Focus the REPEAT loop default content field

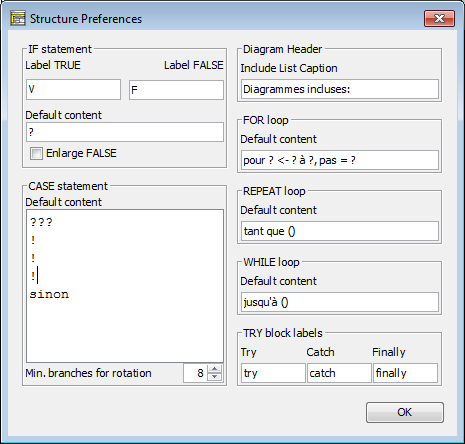[340, 231]
